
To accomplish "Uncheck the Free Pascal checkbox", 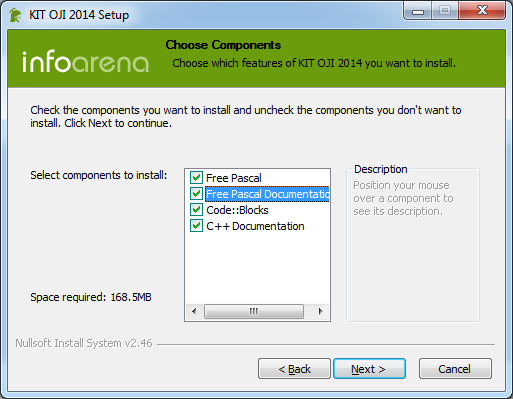I will (196, 178).
